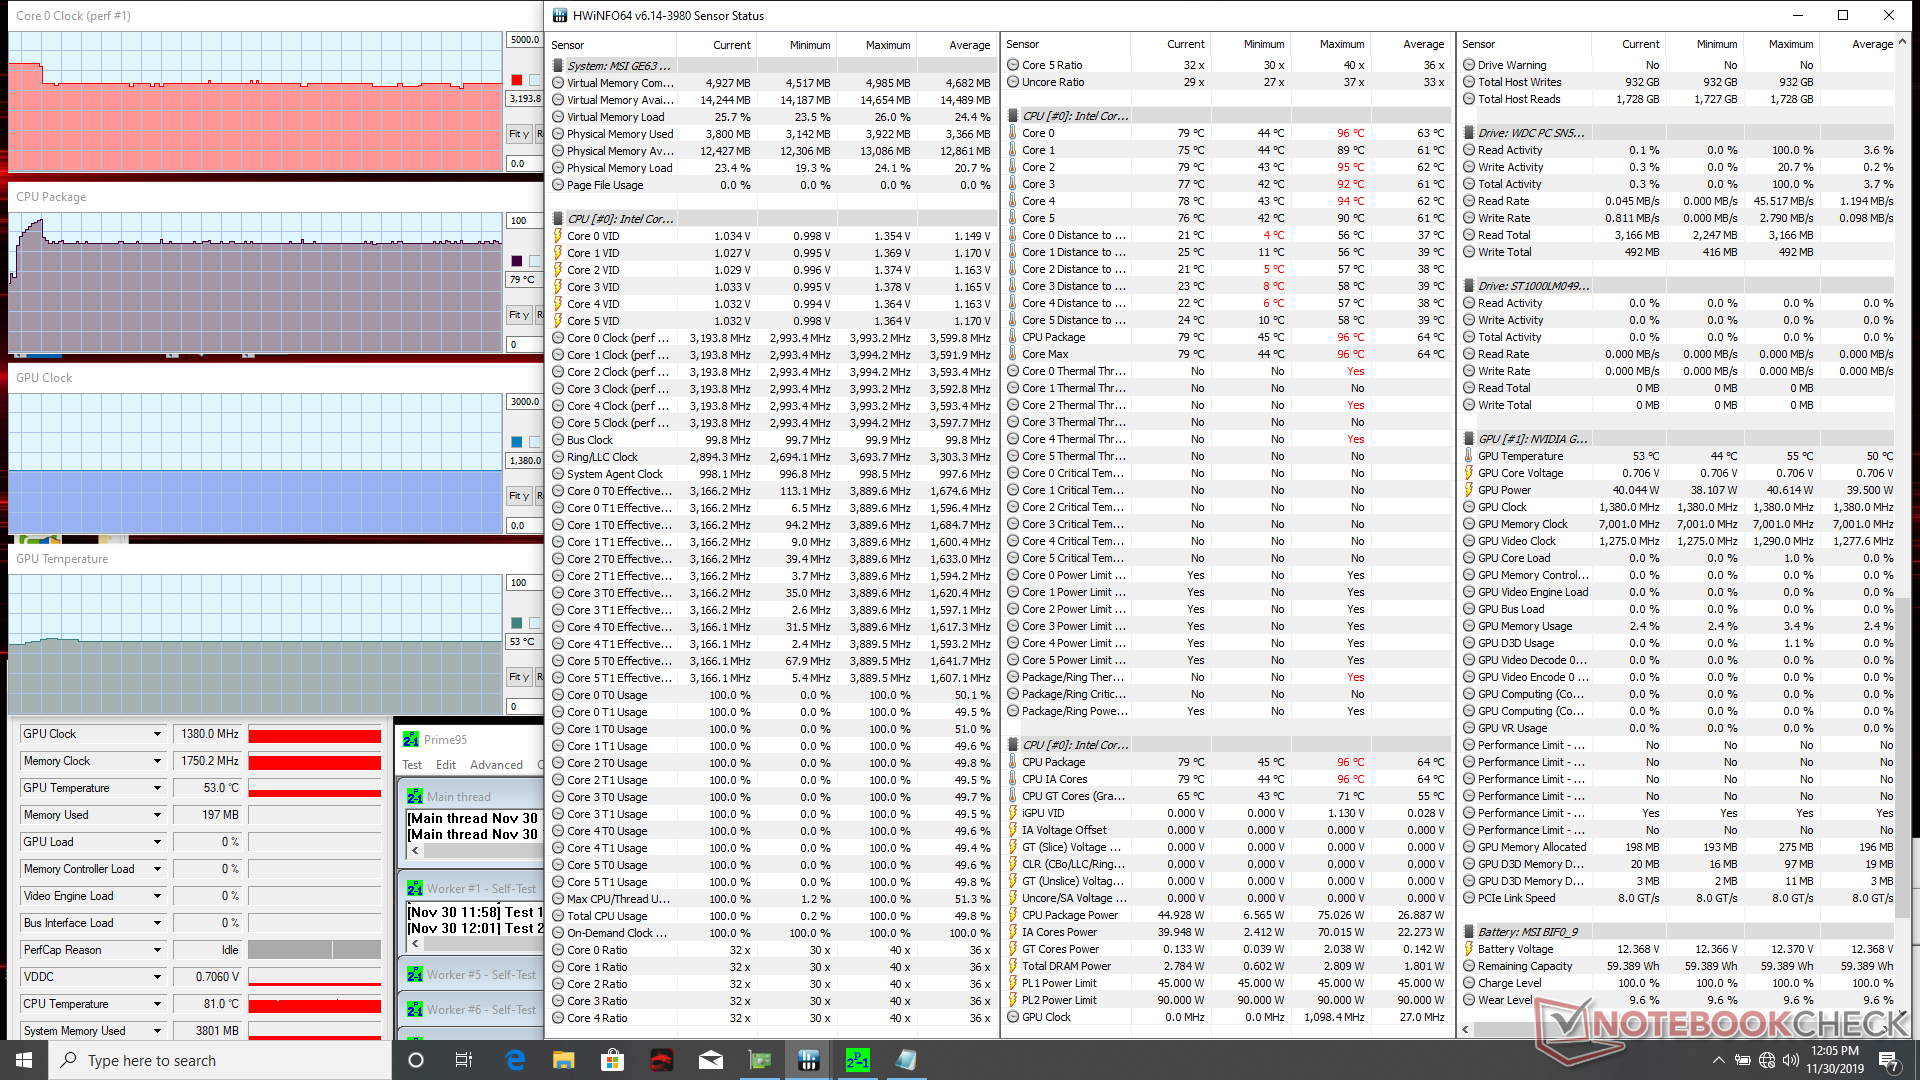Open the Windows Start menu

(24, 1060)
